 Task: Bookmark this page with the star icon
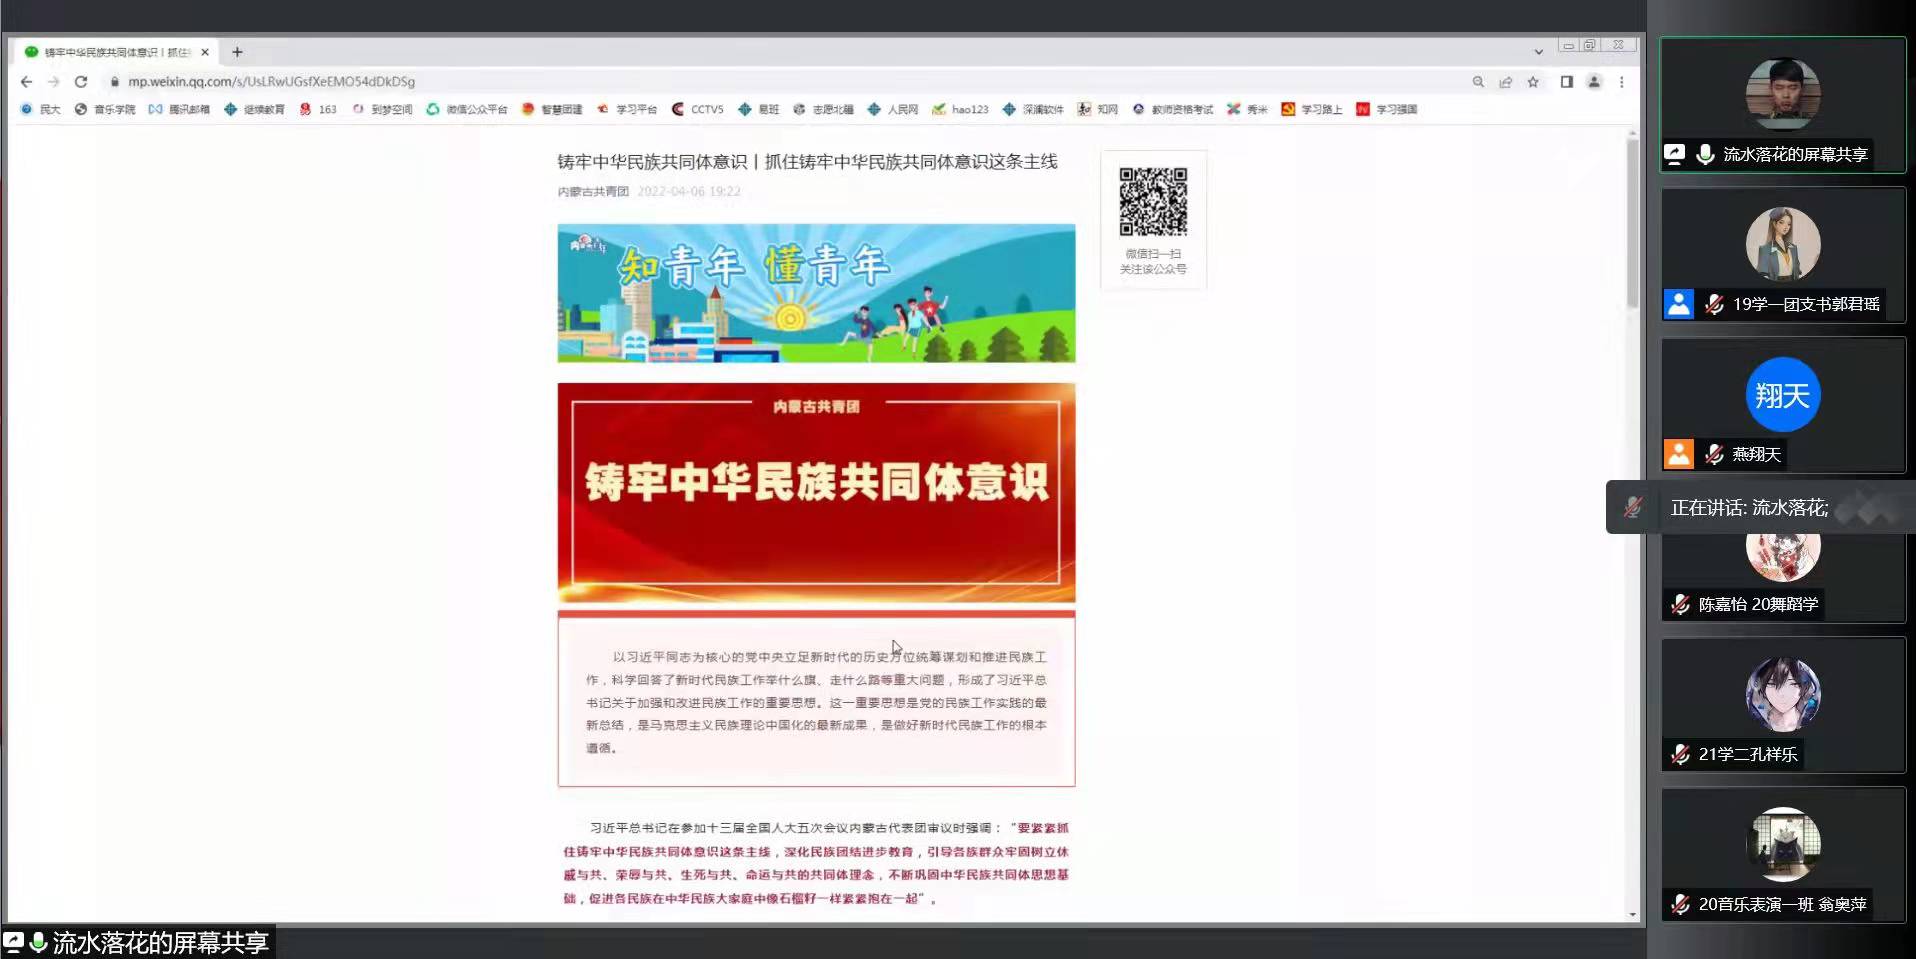1533,82
